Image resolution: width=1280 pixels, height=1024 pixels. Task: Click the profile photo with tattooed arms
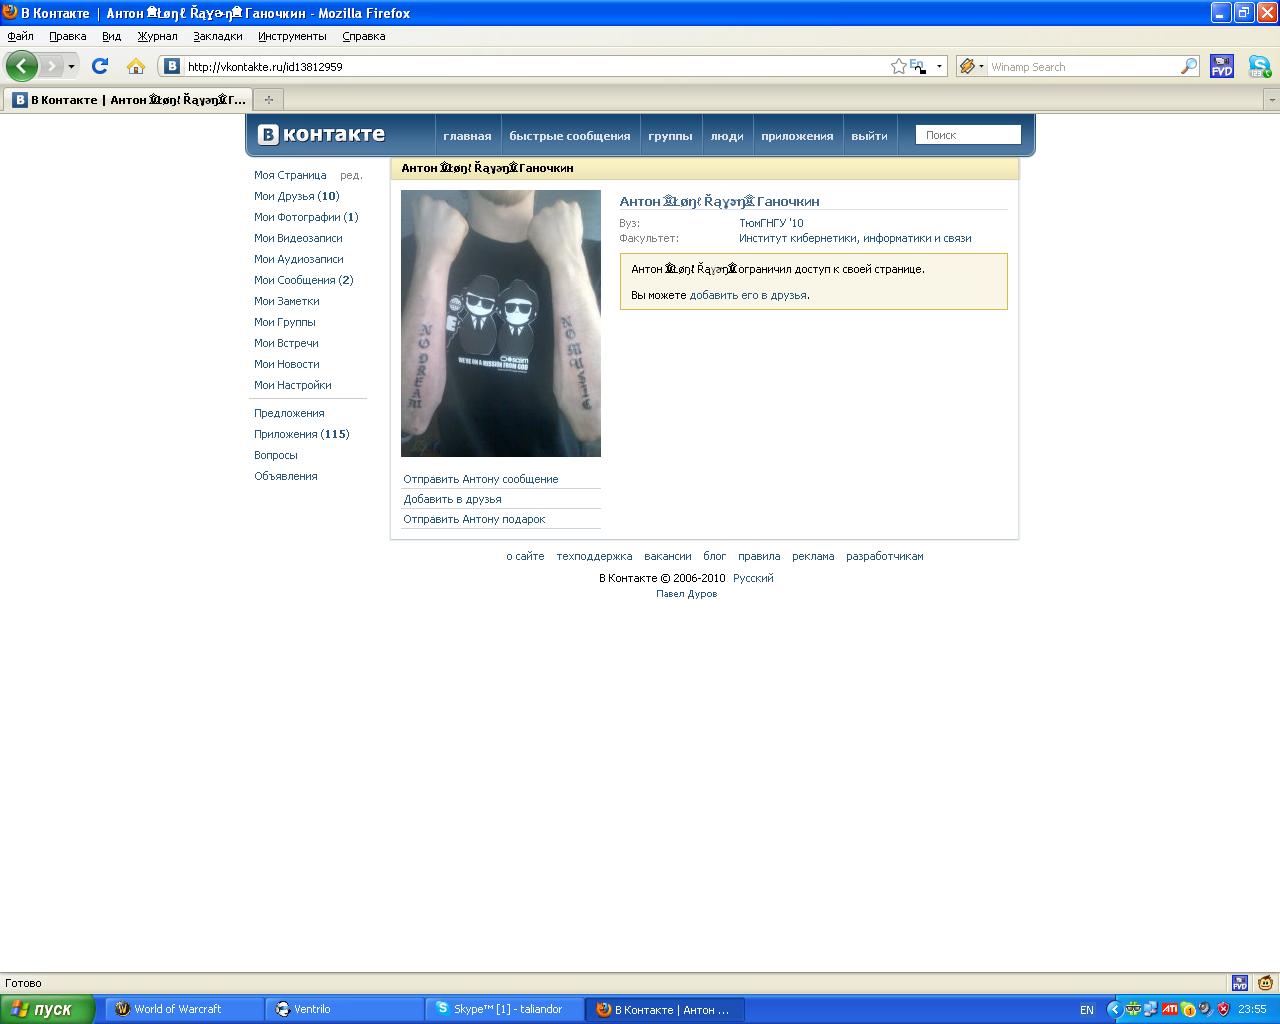click(501, 323)
